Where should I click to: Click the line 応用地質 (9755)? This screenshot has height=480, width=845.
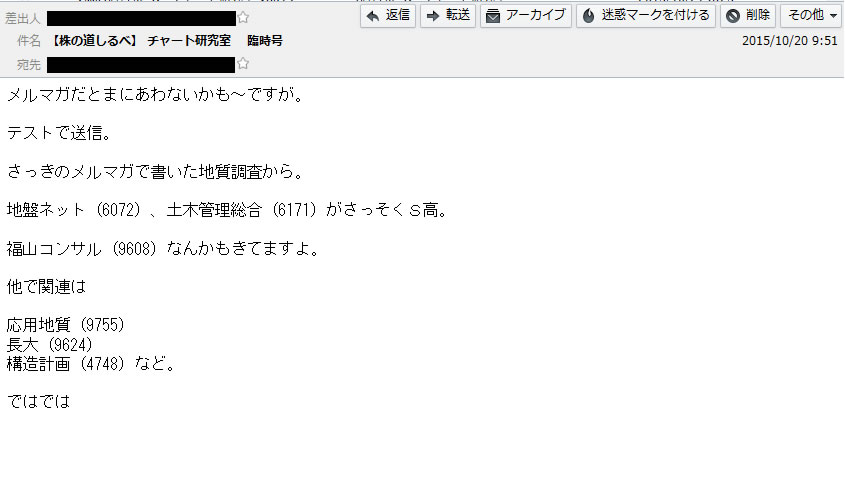coord(66,325)
